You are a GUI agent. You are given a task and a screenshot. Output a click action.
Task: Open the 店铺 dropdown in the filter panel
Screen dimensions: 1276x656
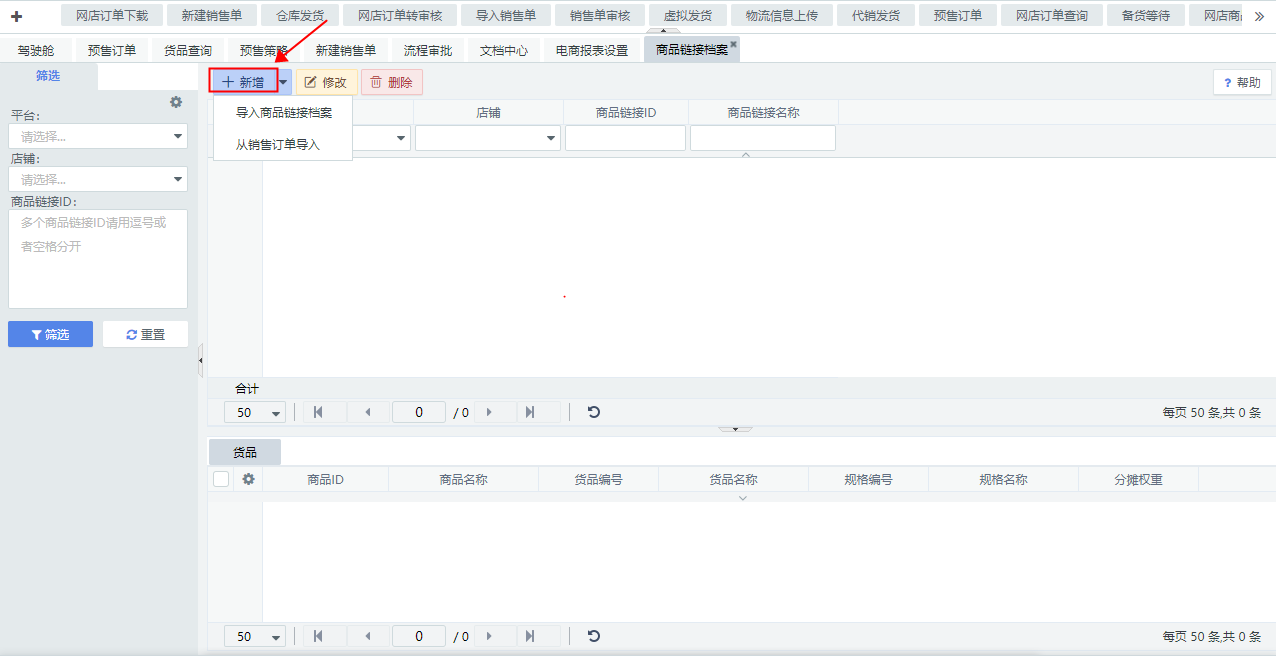point(98,179)
